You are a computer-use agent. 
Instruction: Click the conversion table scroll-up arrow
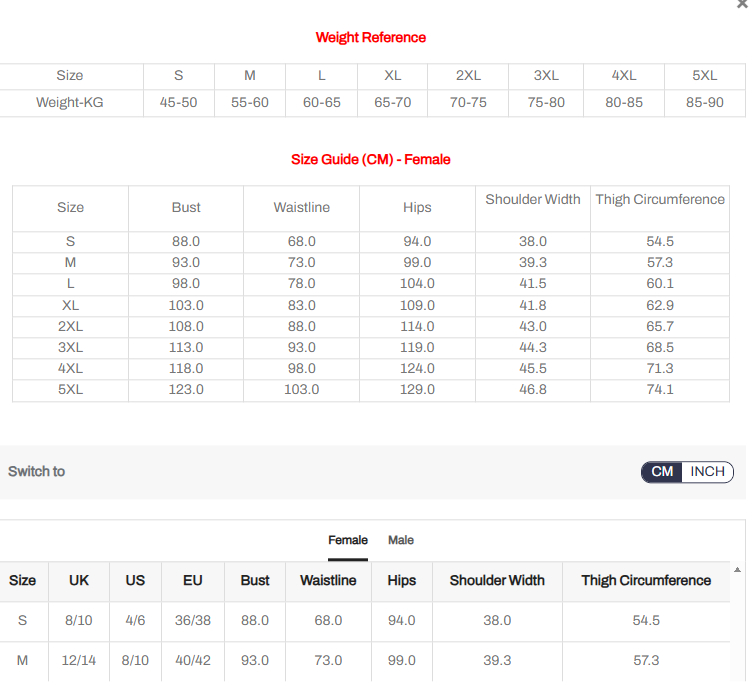(738, 569)
